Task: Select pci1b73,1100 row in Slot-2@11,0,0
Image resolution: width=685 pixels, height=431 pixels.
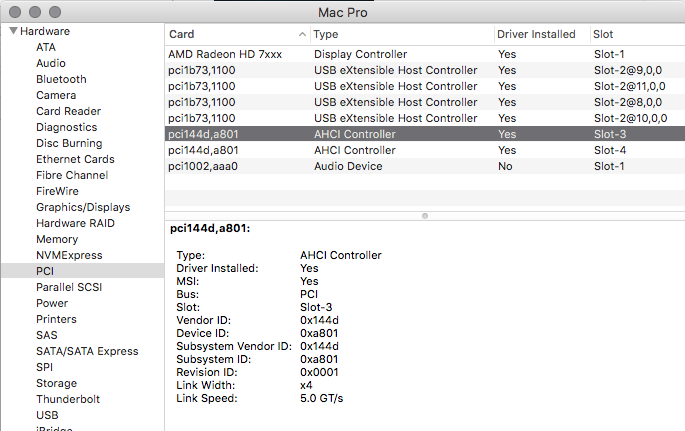Action: [425, 86]
